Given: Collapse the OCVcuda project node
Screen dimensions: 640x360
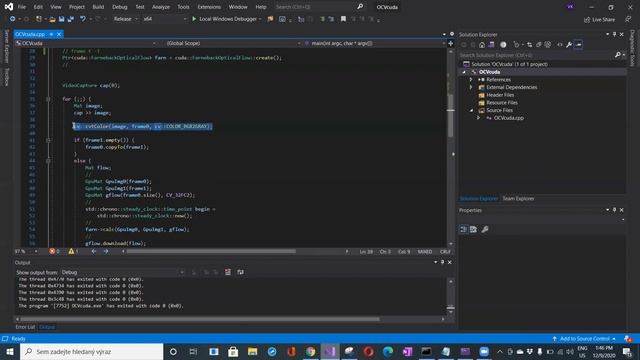Looking at the screenshot, I should (x=464, y=72).
